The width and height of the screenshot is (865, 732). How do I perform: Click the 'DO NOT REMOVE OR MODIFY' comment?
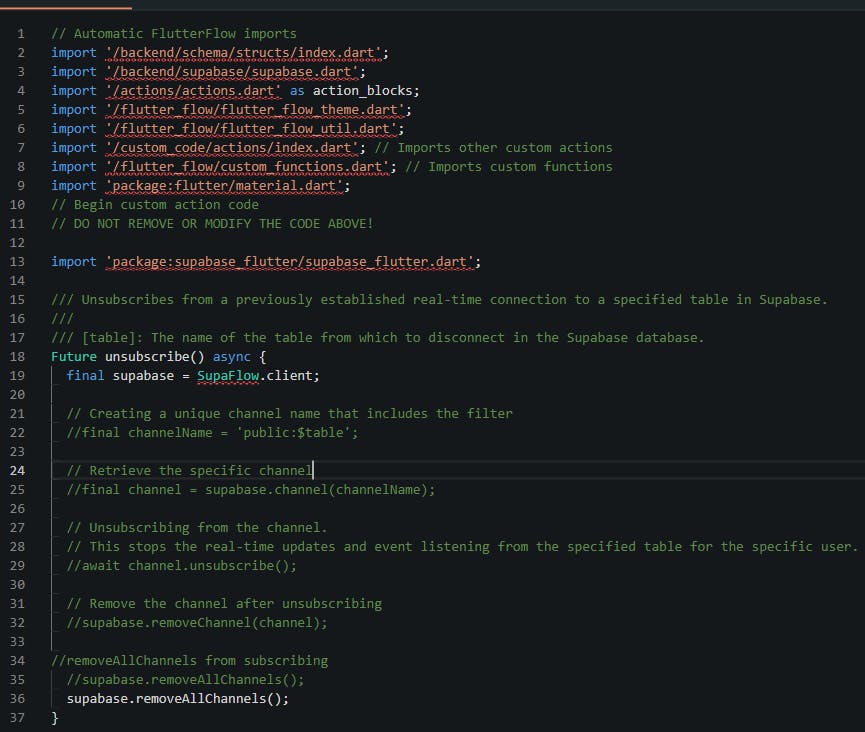tap(212, 223)
